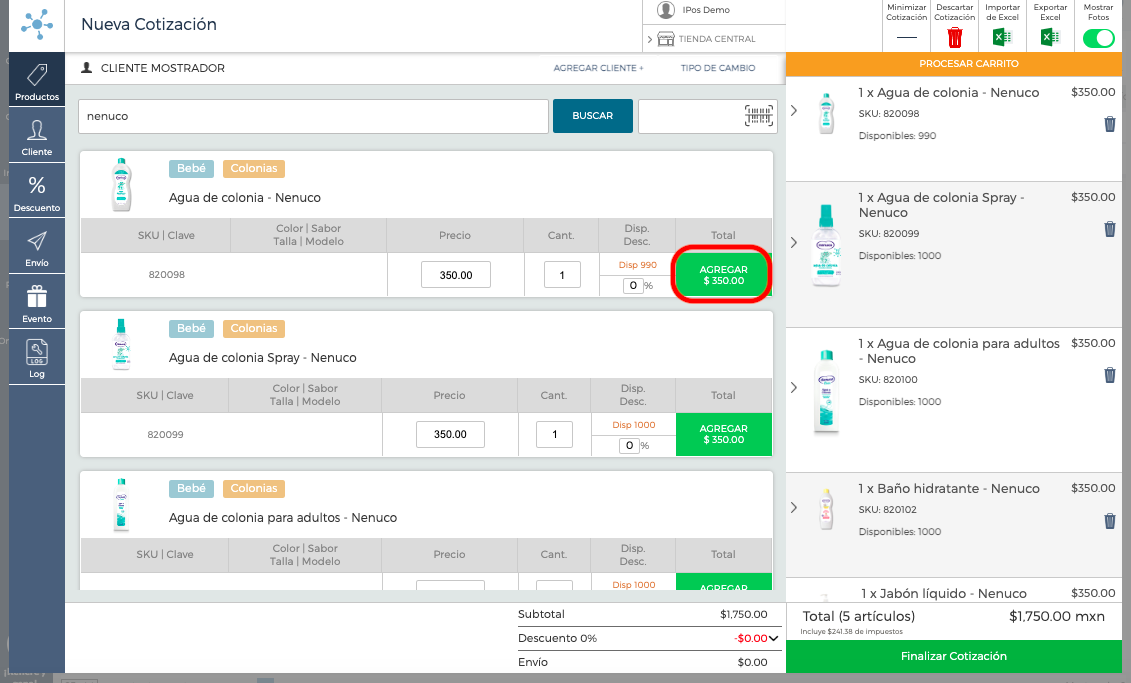Screen dimensions: 1131x683
Task: Click the BUSCAR button
Action: [x=592, y=115]
